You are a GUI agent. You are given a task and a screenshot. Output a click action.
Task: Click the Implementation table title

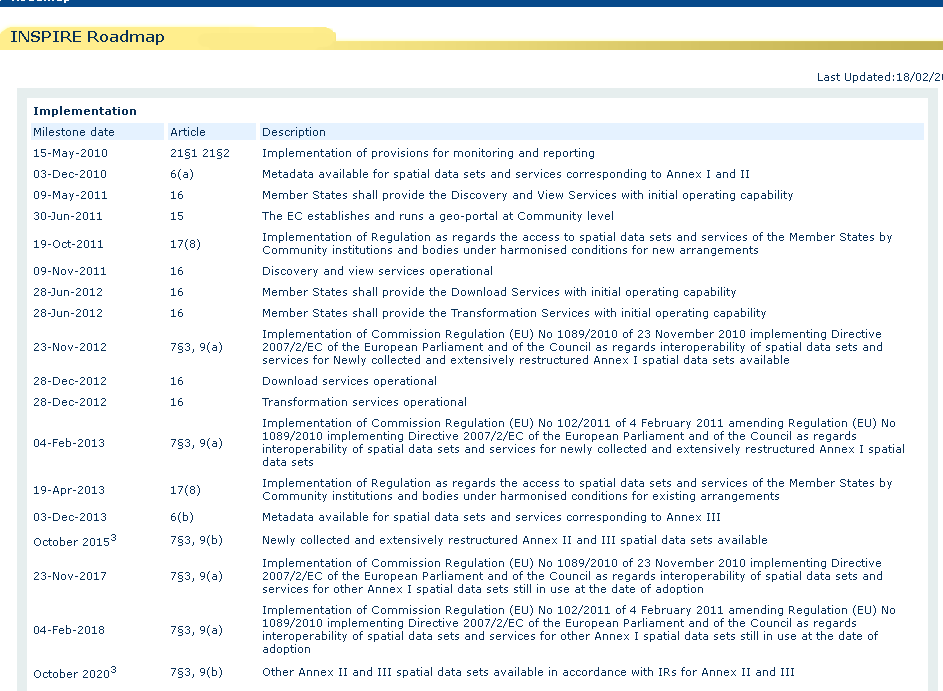tap(85, 111)
